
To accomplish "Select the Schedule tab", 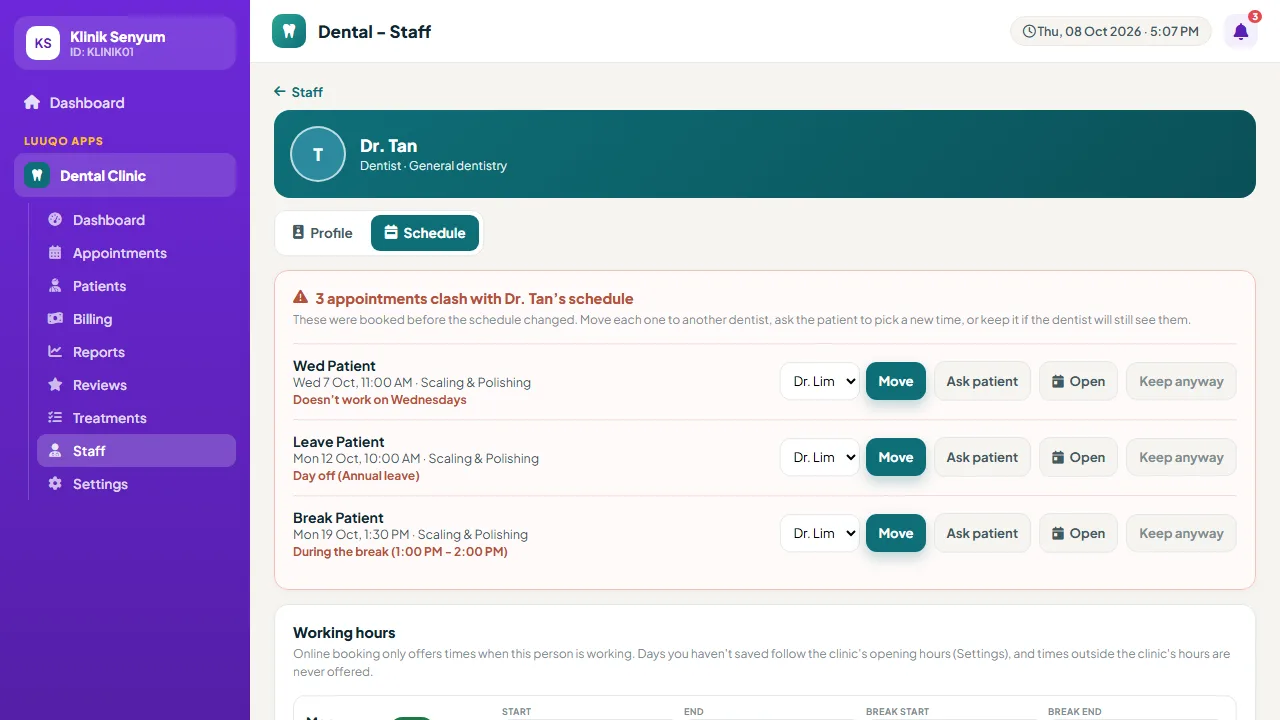I will 425,233.
